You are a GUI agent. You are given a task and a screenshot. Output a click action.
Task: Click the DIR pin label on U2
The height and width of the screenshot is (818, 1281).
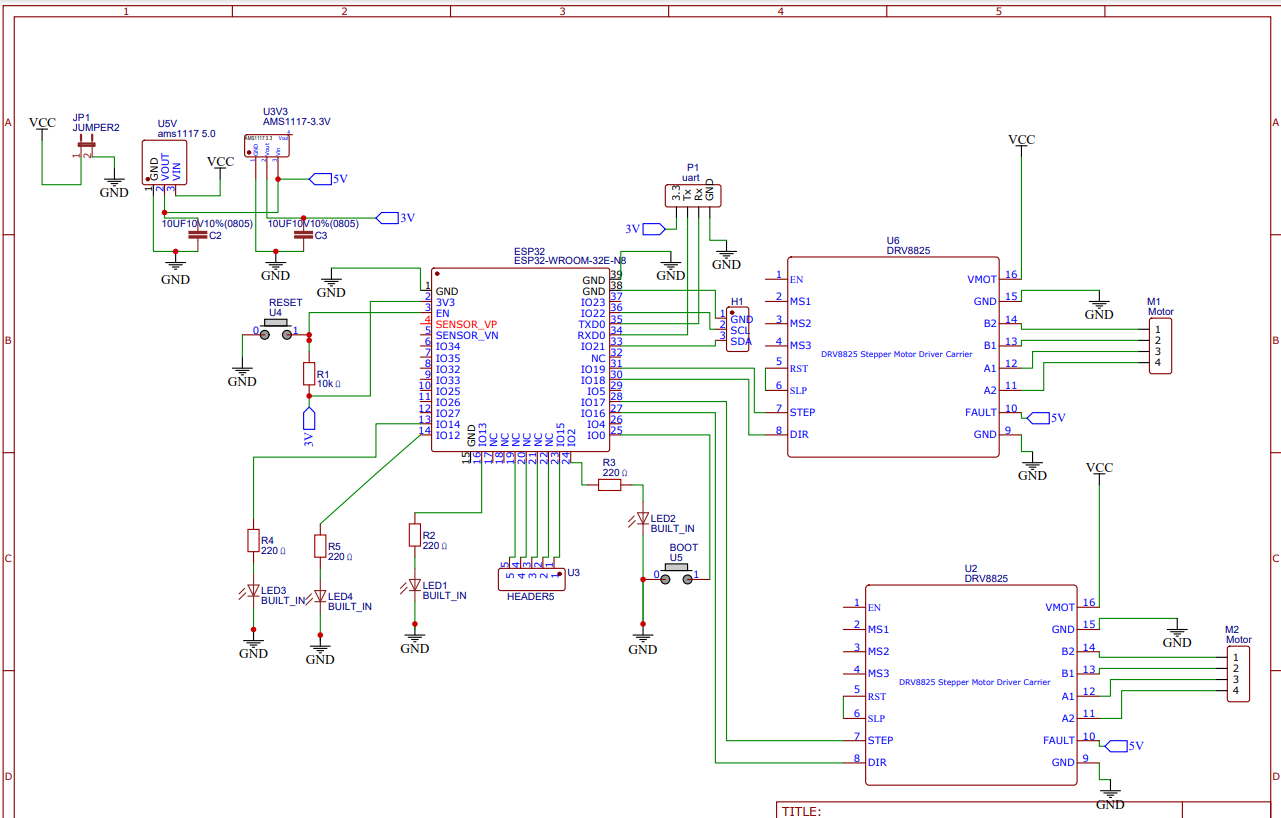[x=877, y=762]
